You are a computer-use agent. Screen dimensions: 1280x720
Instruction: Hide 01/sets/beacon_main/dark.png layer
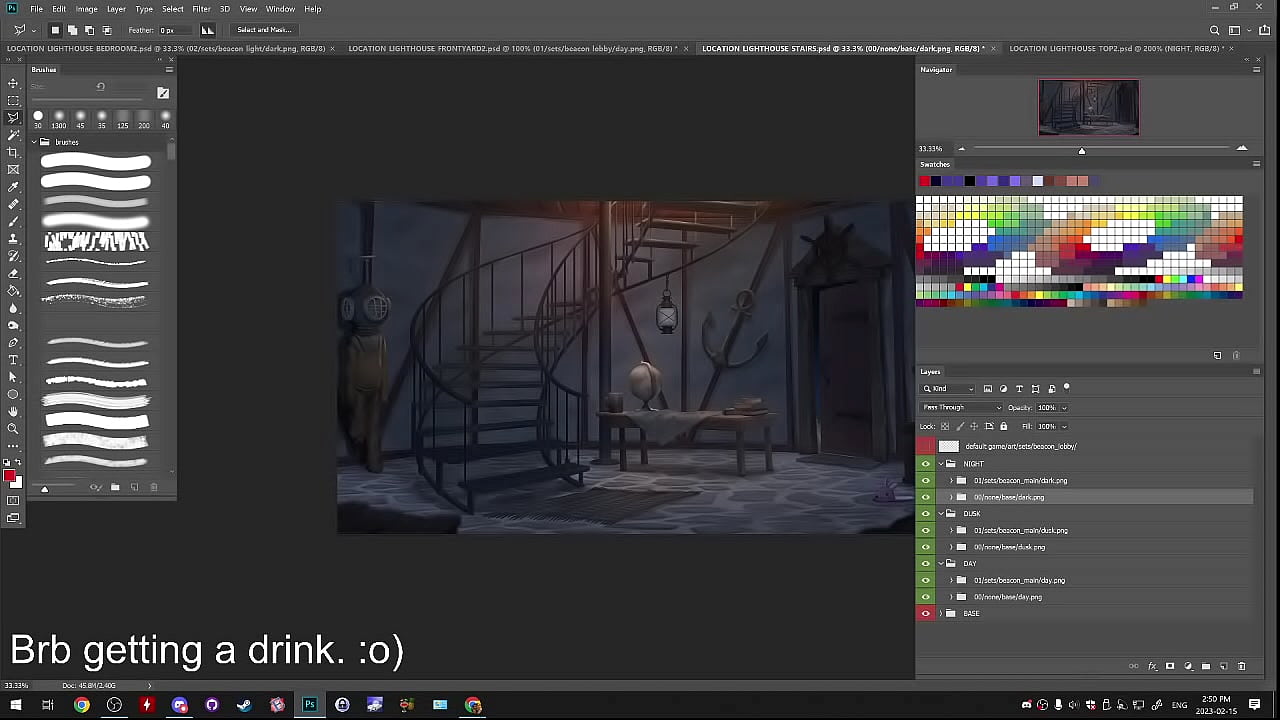925,481
